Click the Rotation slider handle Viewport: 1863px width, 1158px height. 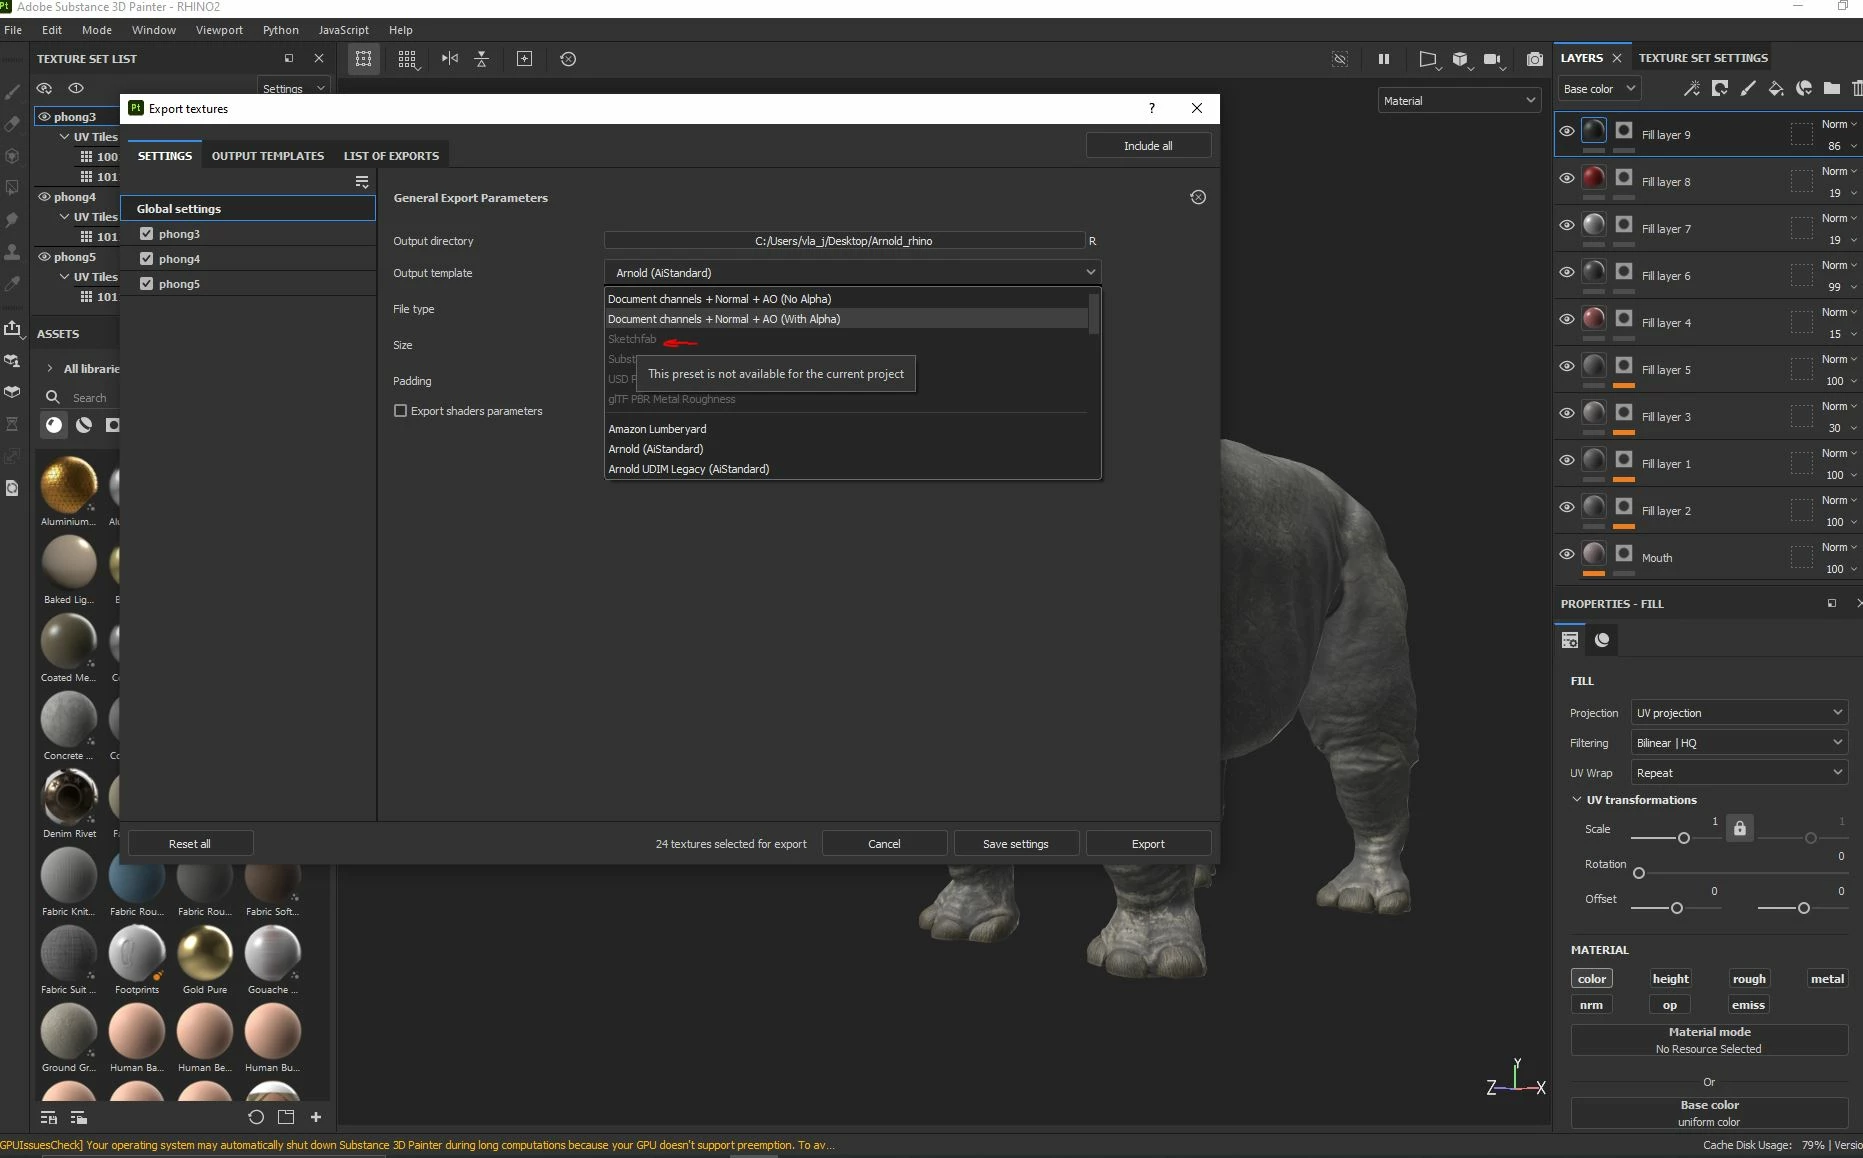(1639, 873)
